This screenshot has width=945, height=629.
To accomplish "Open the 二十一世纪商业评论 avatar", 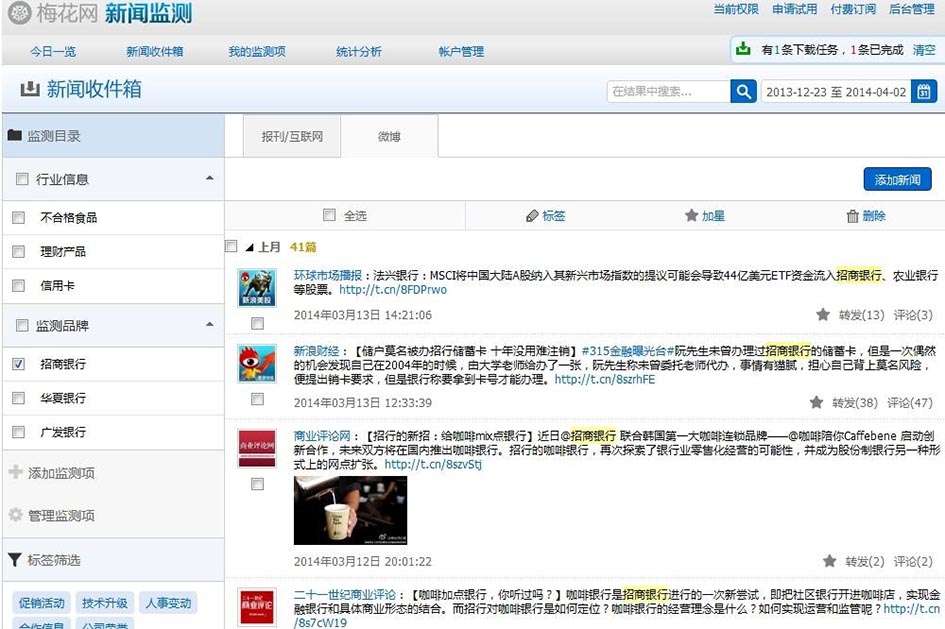I will [x=257, y=606].
